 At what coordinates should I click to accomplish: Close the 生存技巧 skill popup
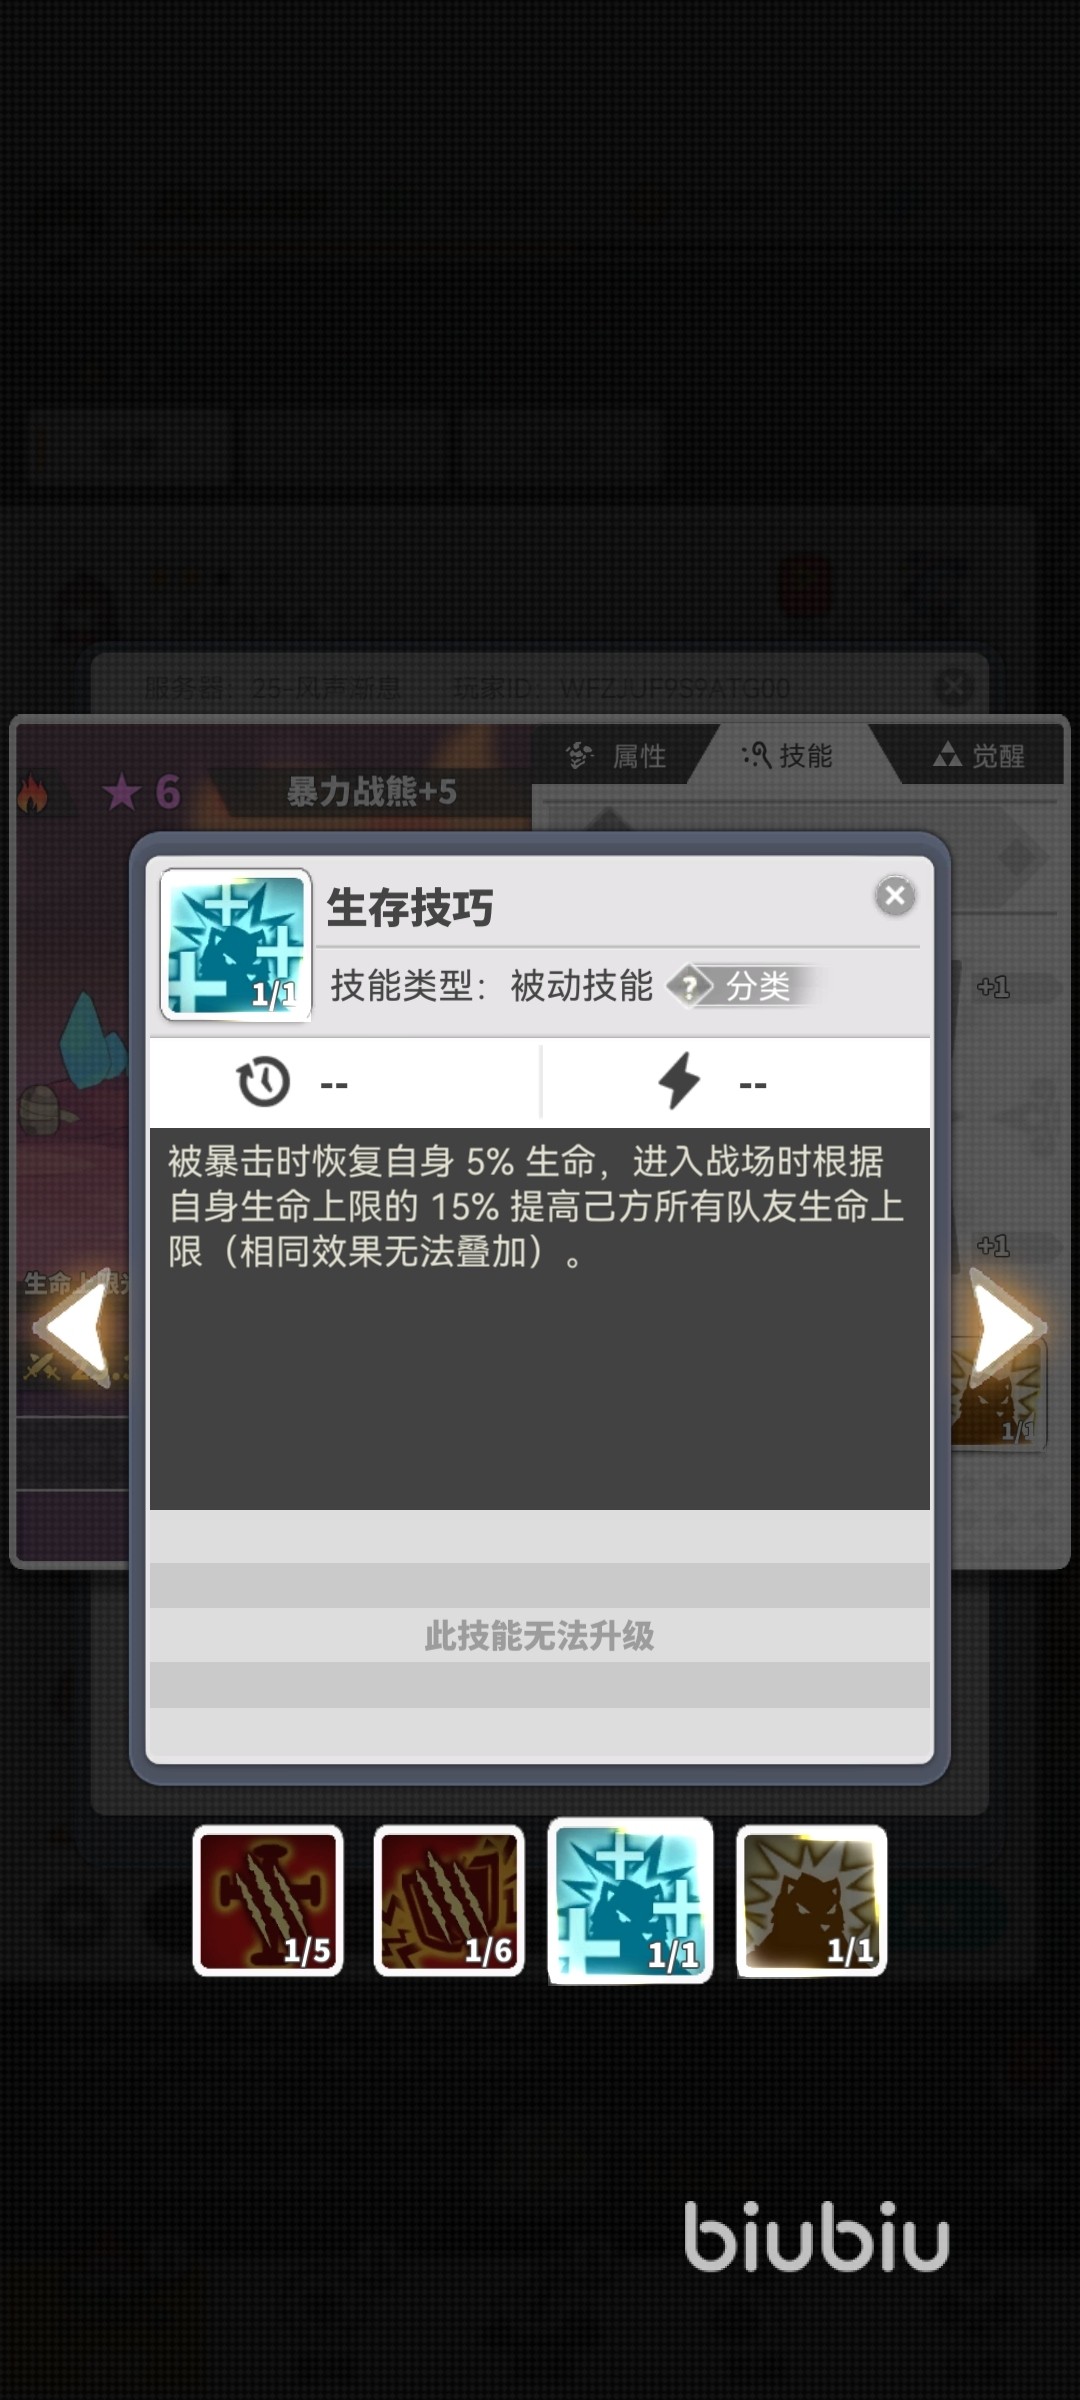pyautogui.click(x=895, y=895)
